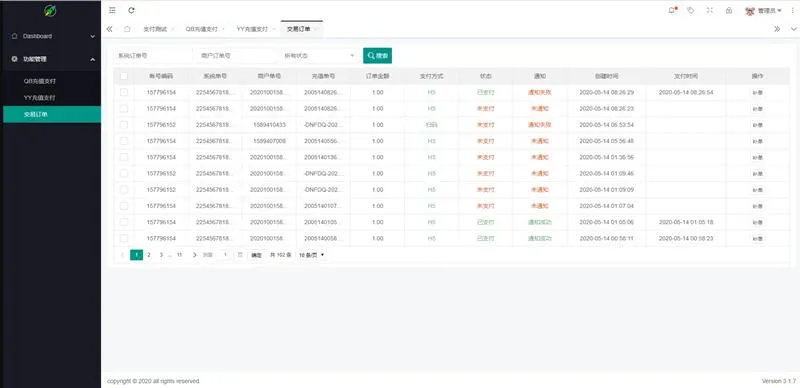Image resolution: width=800 pixels, height=388 pixels.
Task: Open the tab options chevron-down menu
Action: pyautogui.click(x=793, y=29)
